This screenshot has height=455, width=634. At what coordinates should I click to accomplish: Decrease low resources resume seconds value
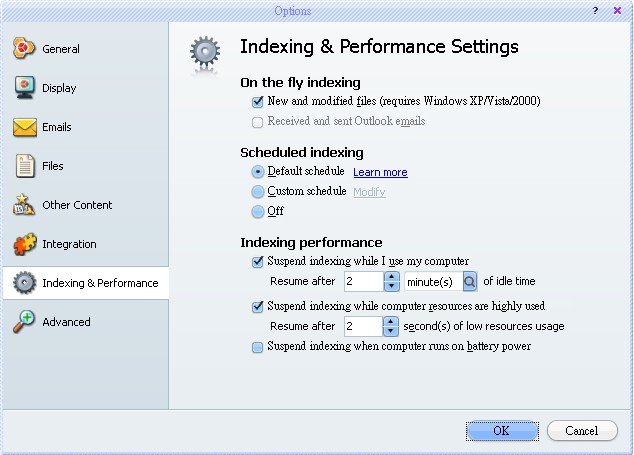391,331
